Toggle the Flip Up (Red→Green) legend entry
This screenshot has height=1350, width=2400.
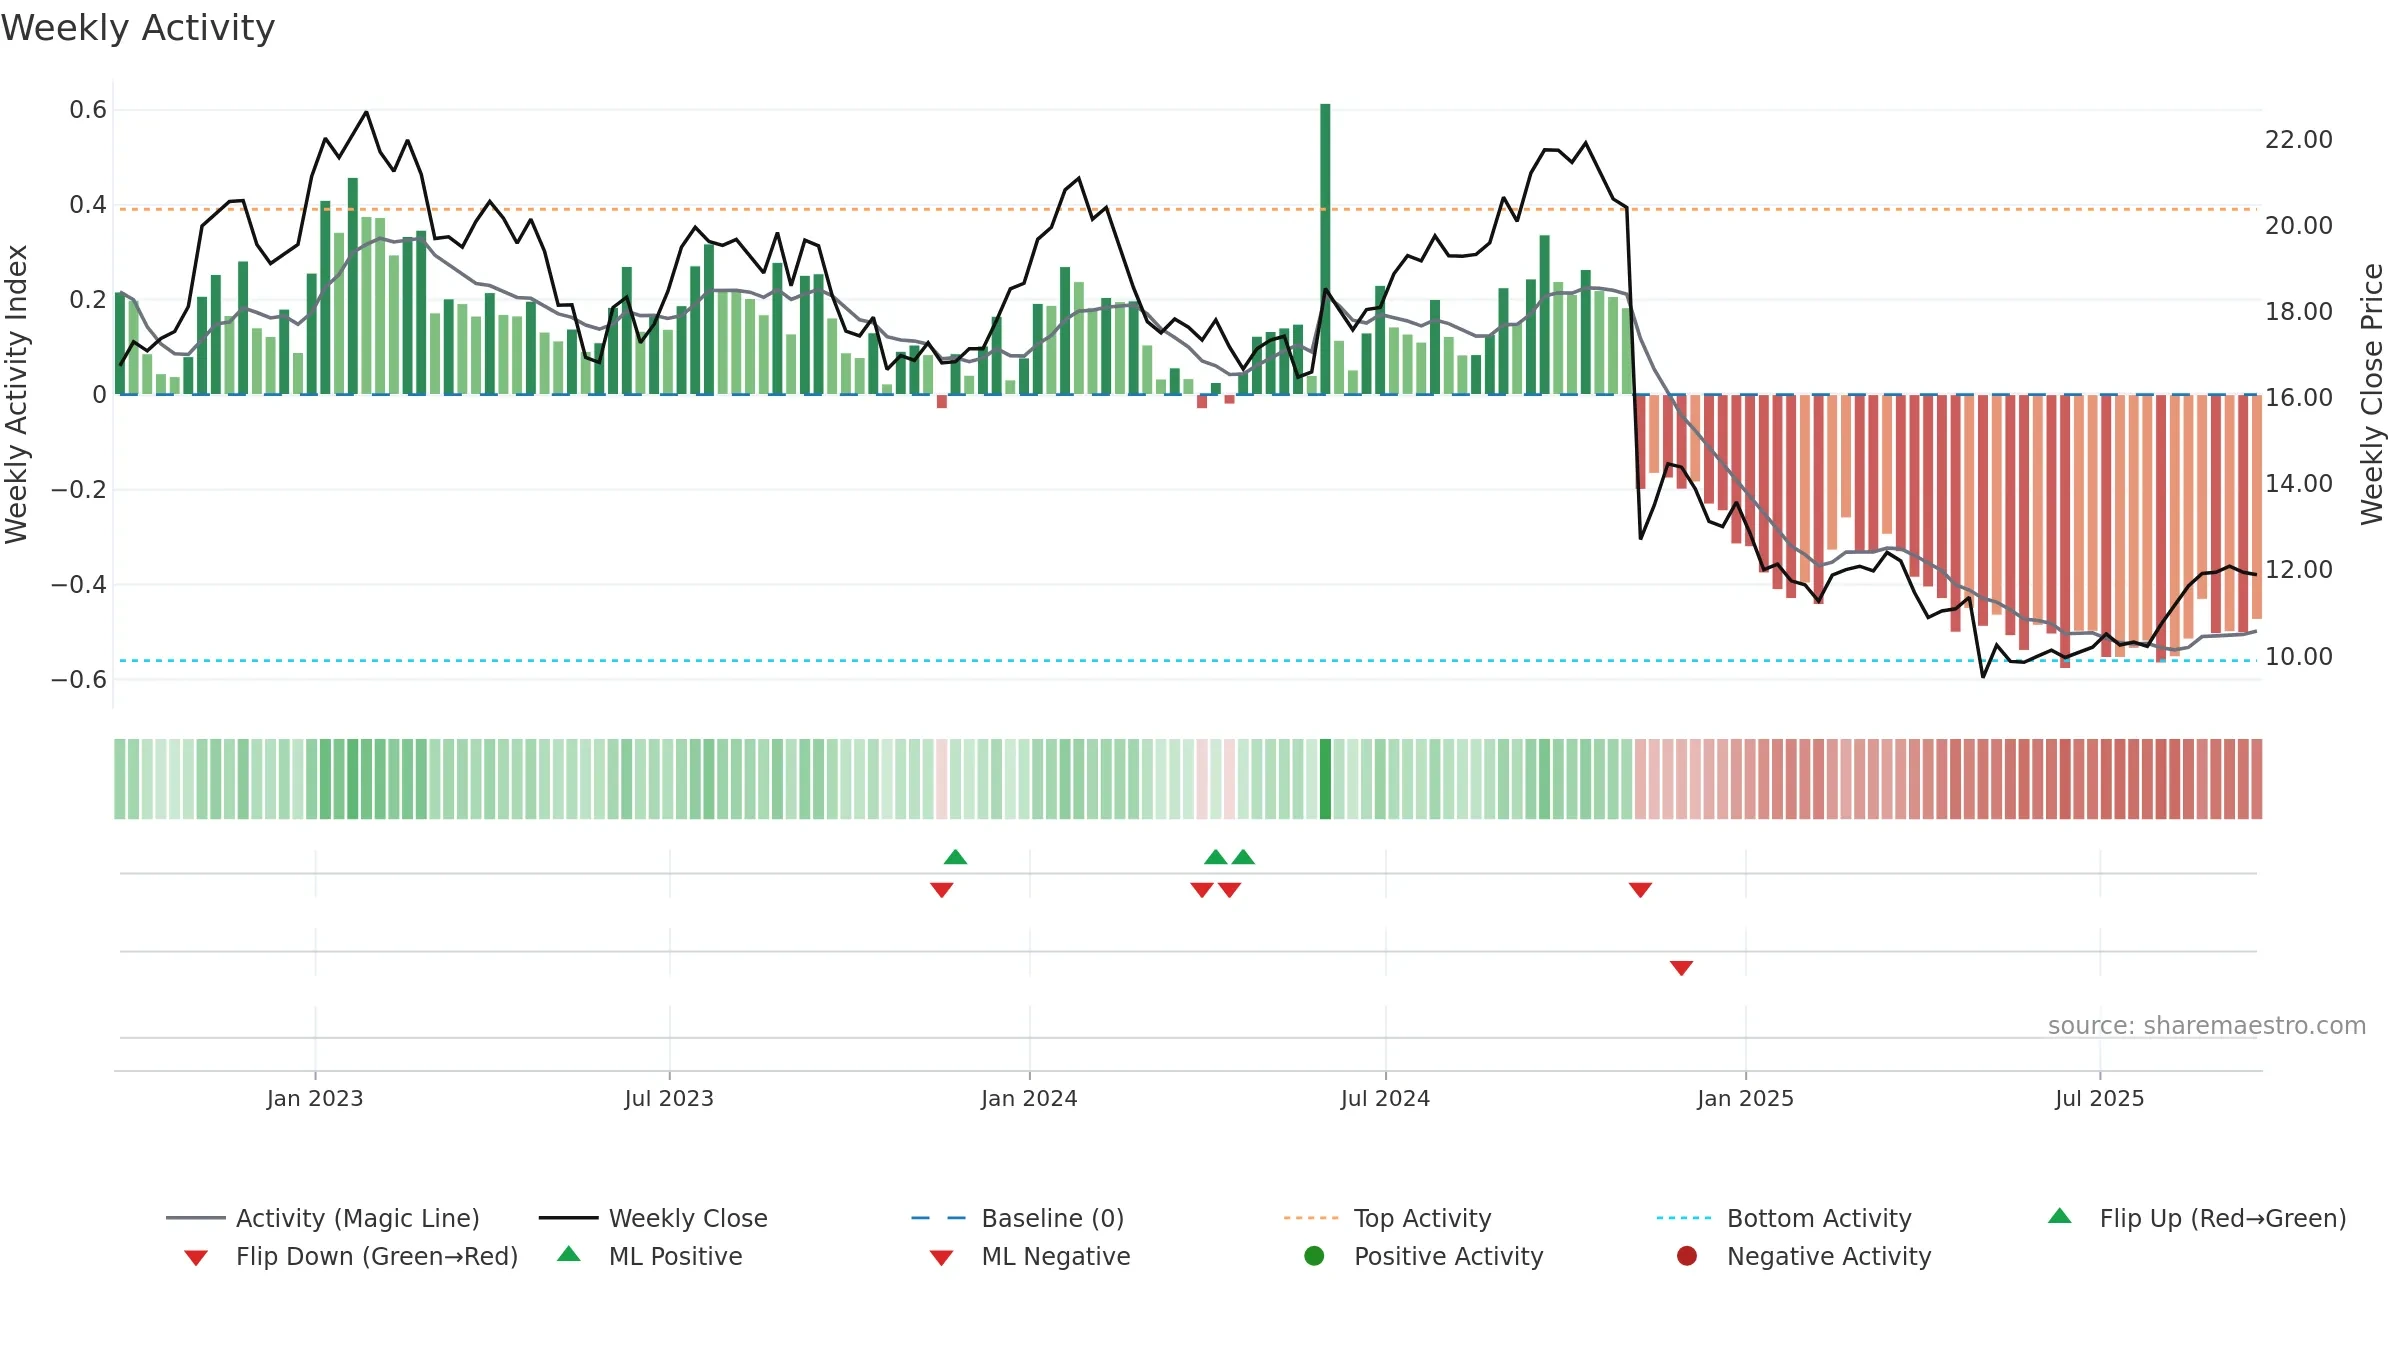(2197, 1218)
